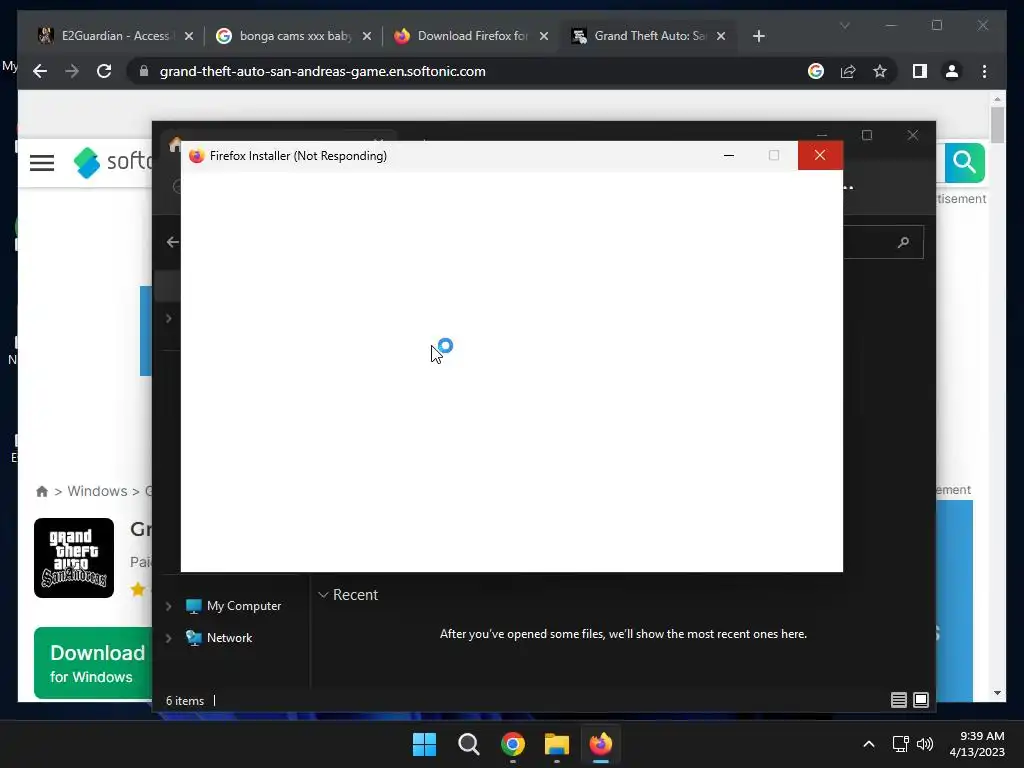
Task: Go forward in Chrome browser
Action: click(x=72, y=71)
